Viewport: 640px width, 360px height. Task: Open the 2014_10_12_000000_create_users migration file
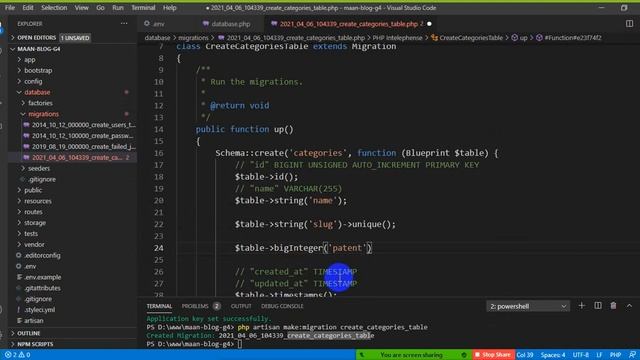click(83, 125)
